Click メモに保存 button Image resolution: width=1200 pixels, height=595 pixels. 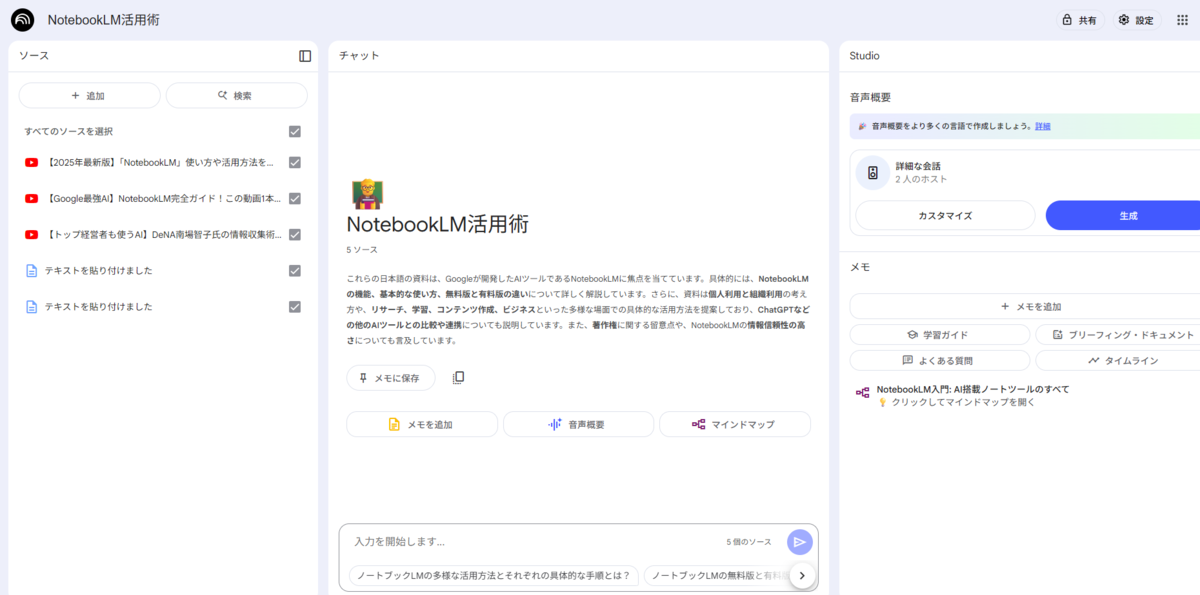coord(391,378)
